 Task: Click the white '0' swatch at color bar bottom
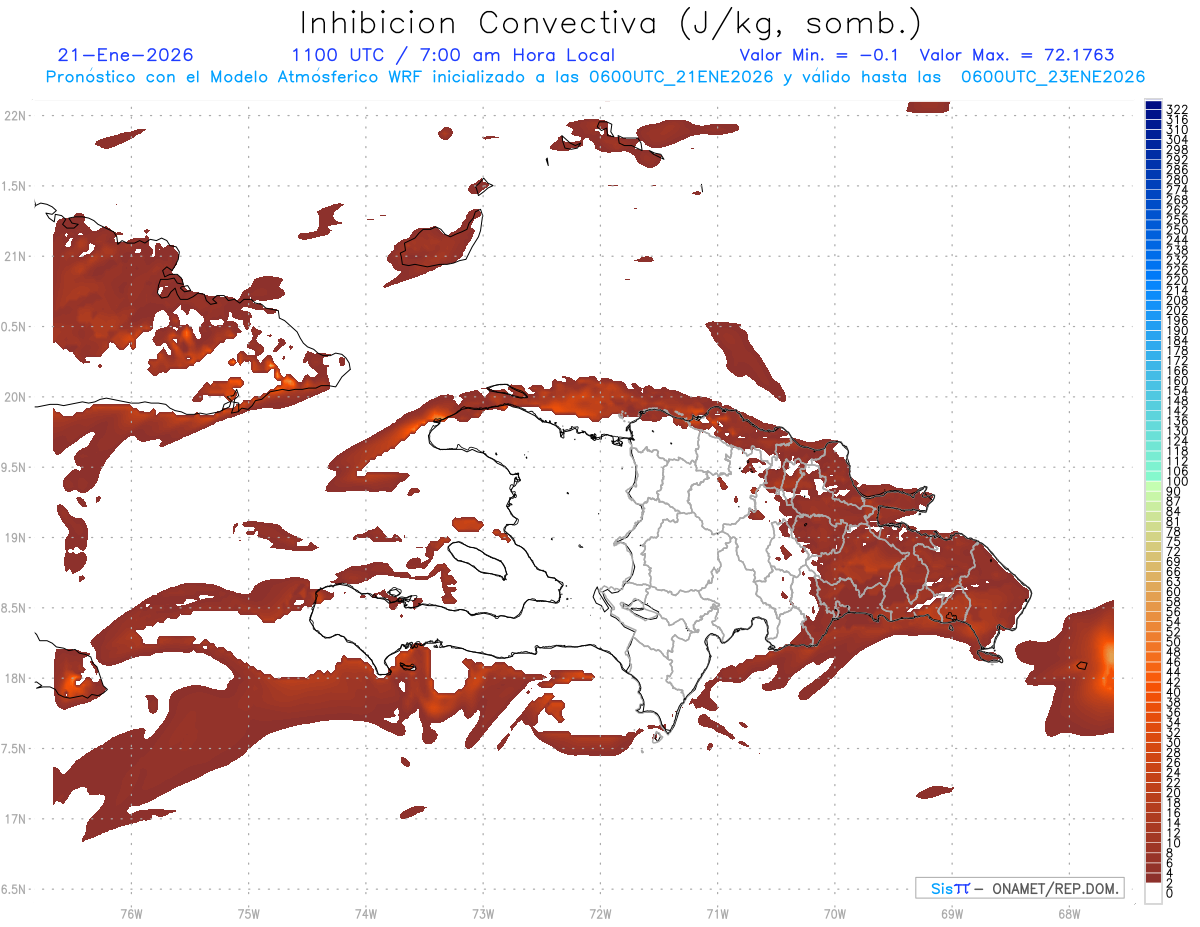coord(1153,893)
